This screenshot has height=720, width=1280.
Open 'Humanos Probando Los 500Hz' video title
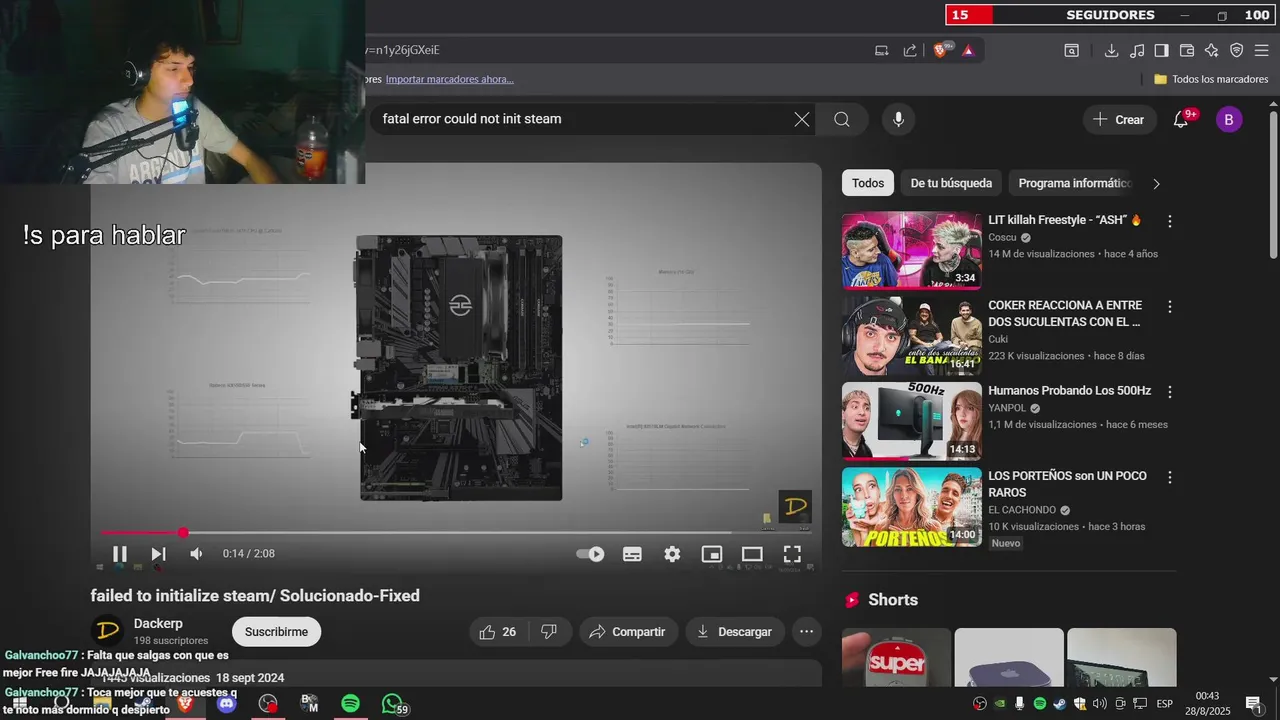click(1069, 391)
